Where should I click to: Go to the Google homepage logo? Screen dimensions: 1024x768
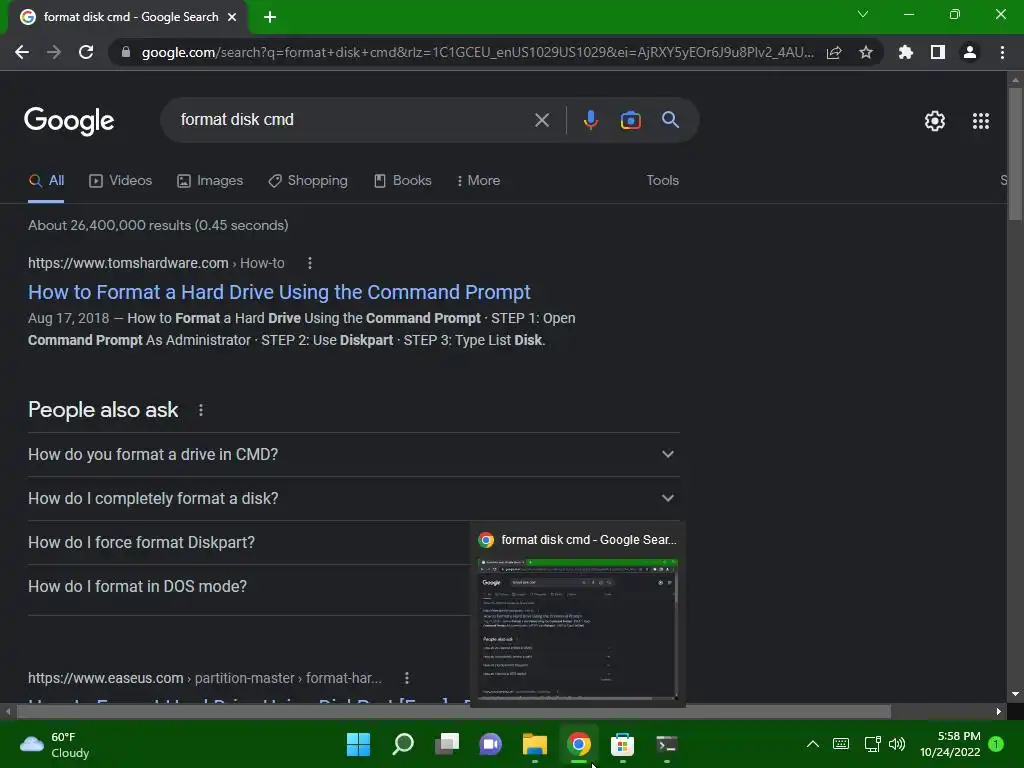pyautogui.click(x=69, y=121)
